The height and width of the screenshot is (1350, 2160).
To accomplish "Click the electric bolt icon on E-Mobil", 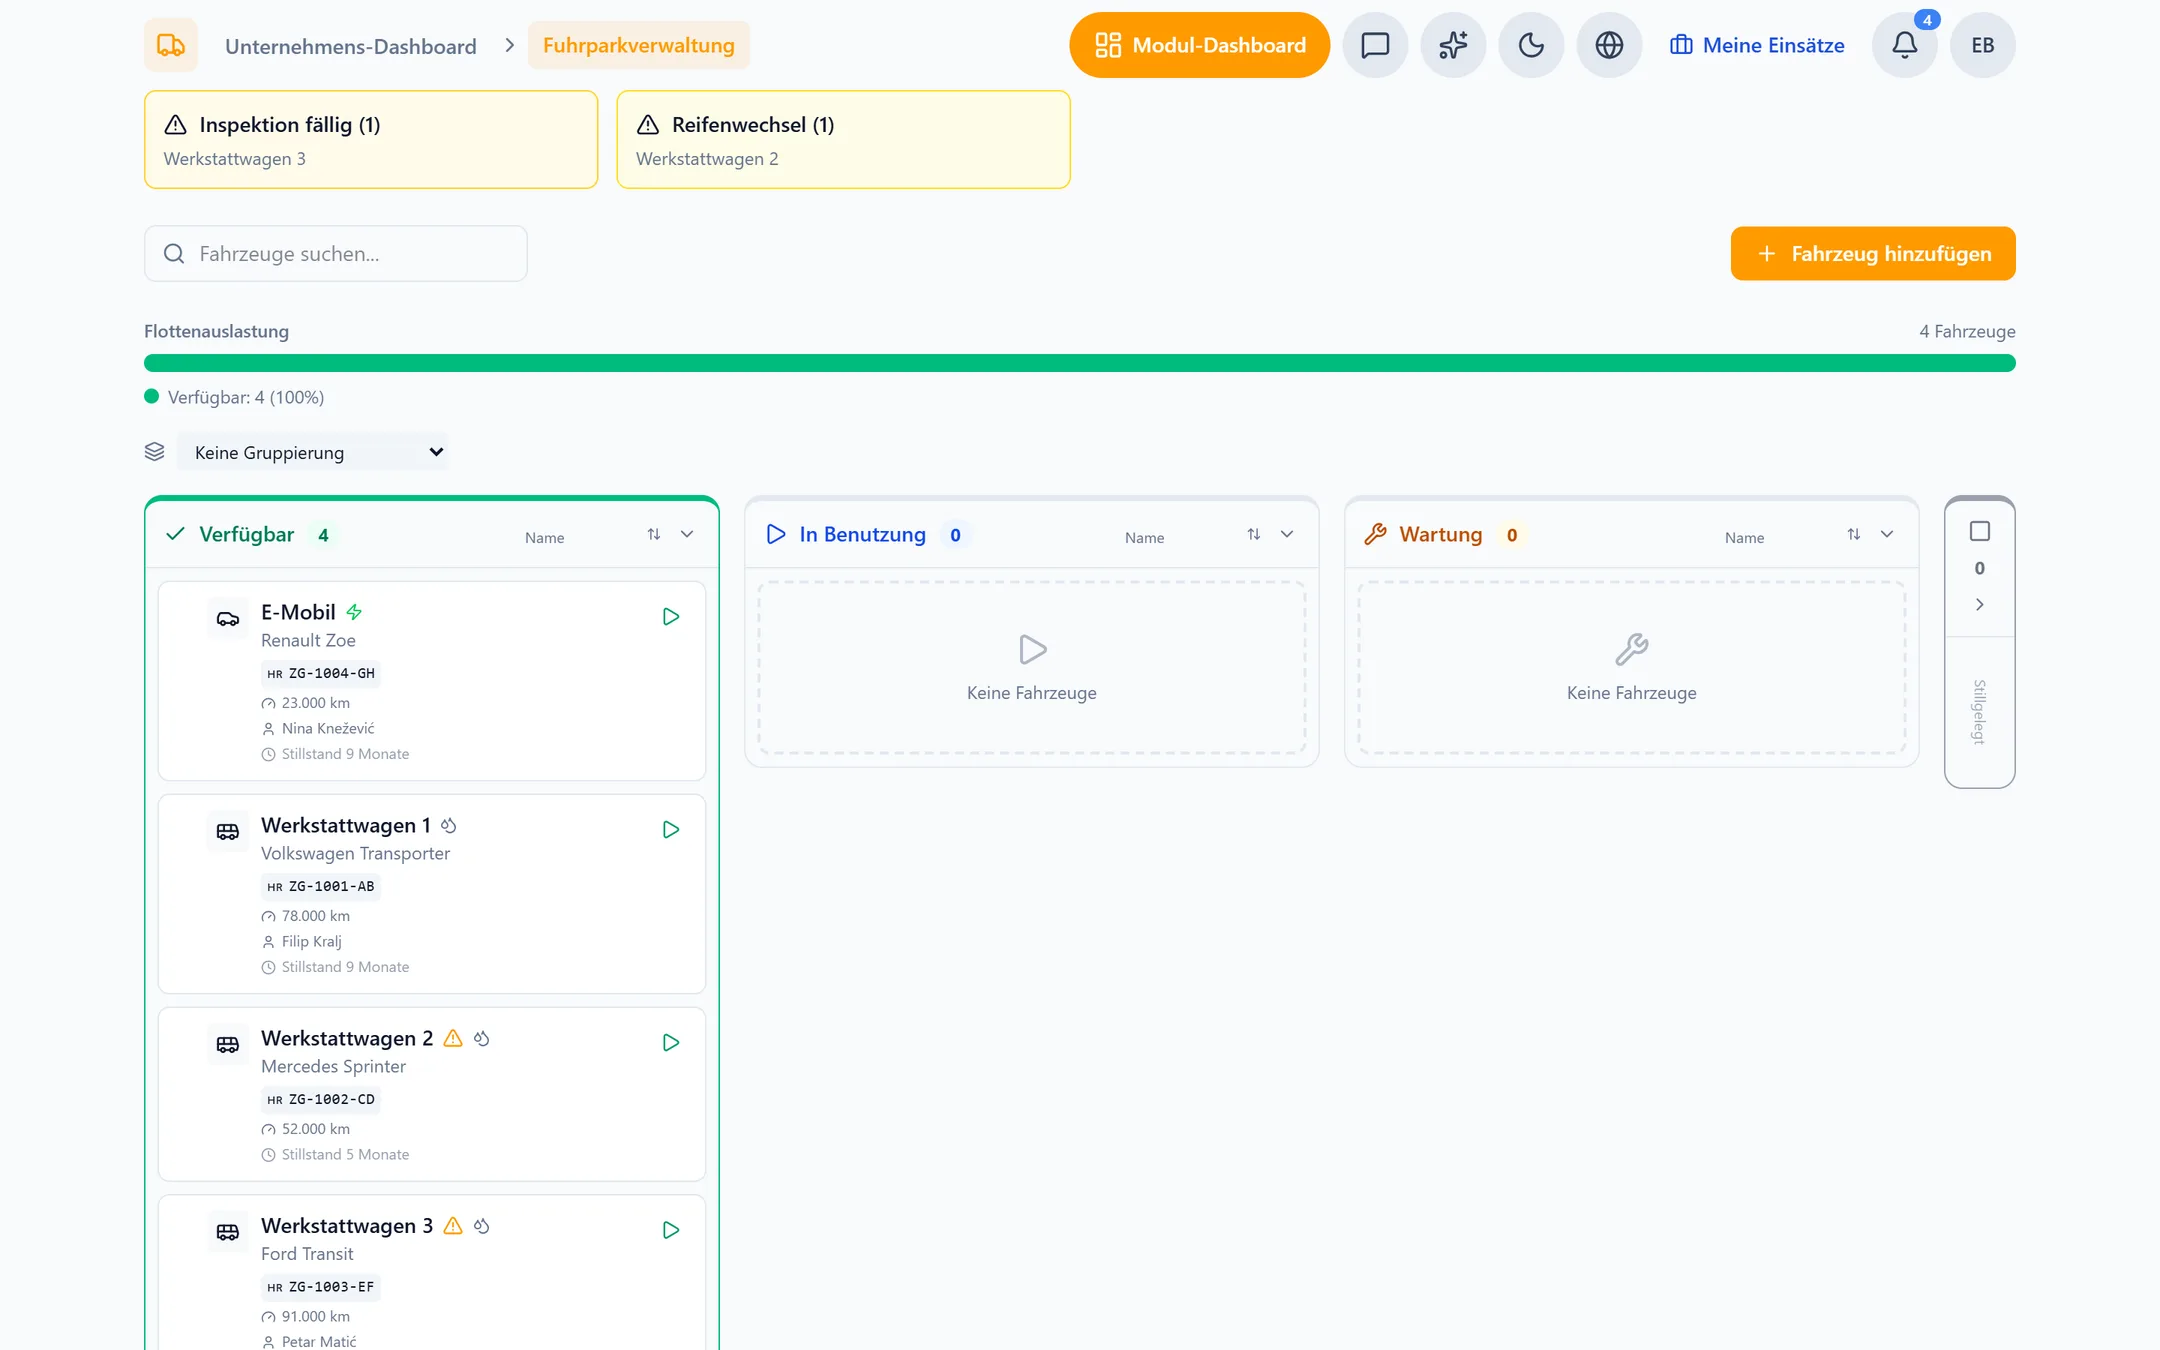I will pos(354,612).
